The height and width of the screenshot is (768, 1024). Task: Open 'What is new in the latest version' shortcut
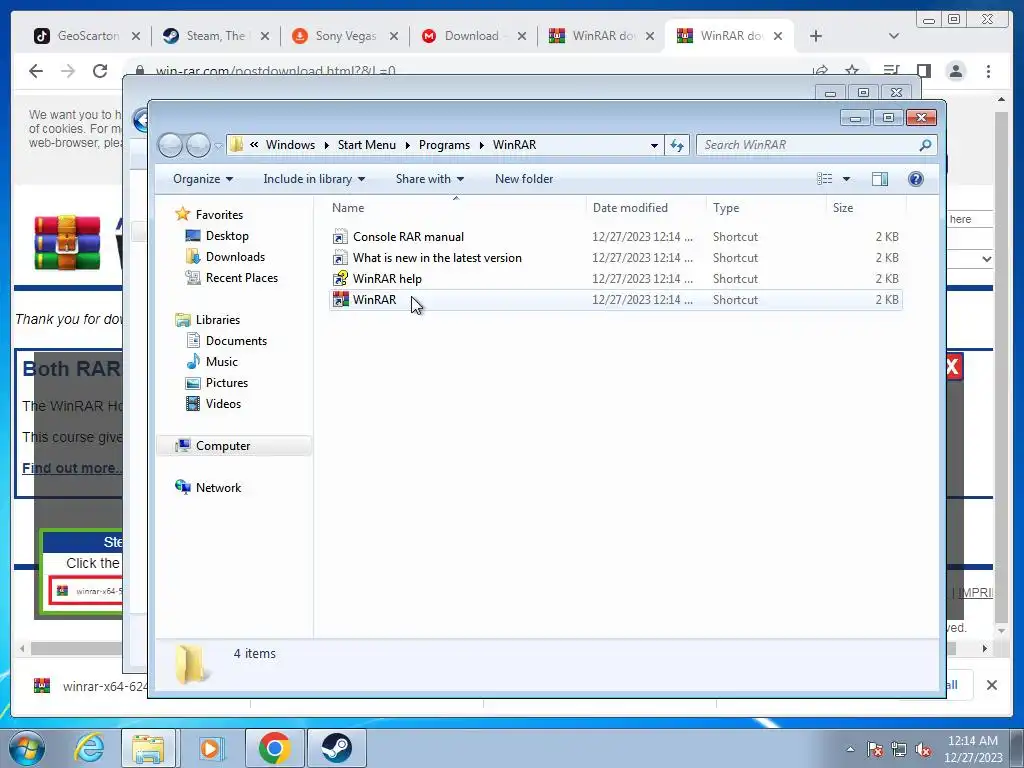click(615, 258)
